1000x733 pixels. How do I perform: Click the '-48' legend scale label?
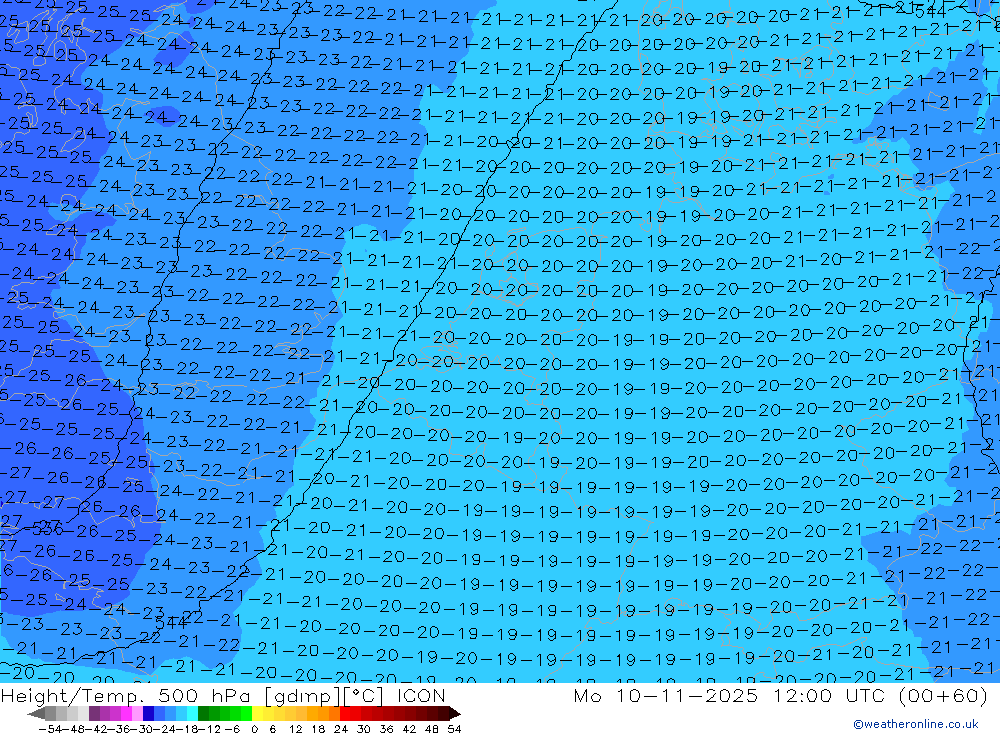pyautogui.click(x=75, y=729)
